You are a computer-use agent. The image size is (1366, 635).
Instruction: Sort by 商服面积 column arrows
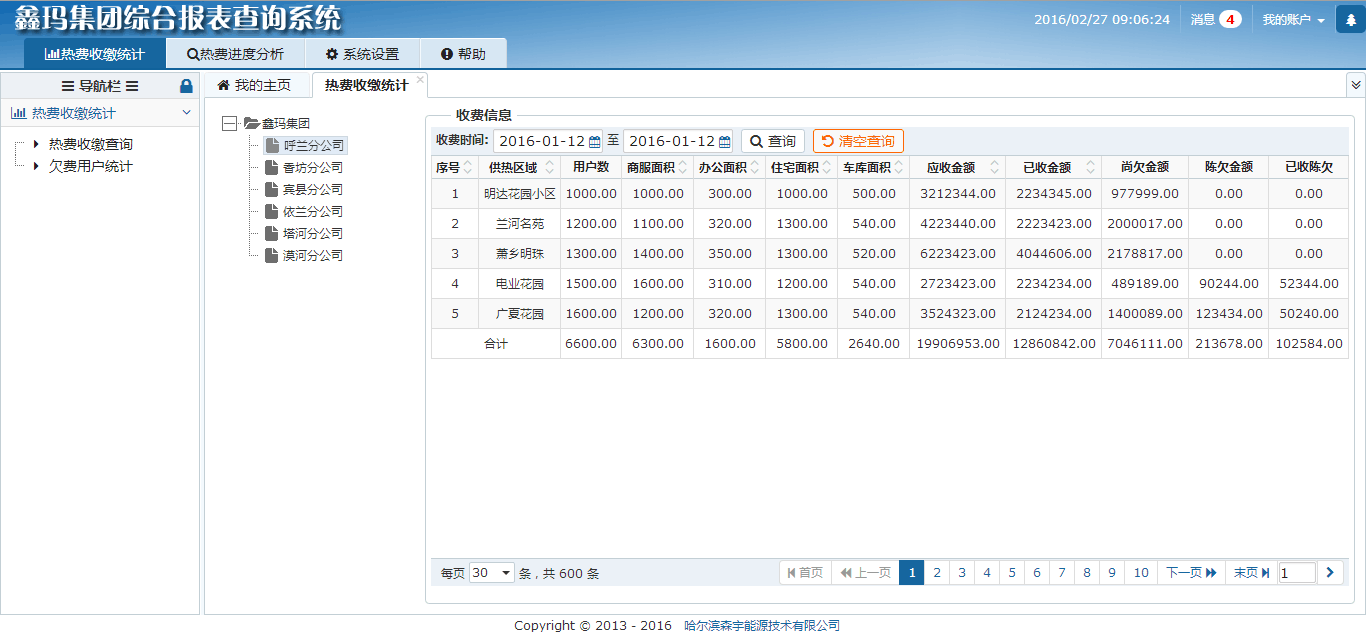[683, 167]
